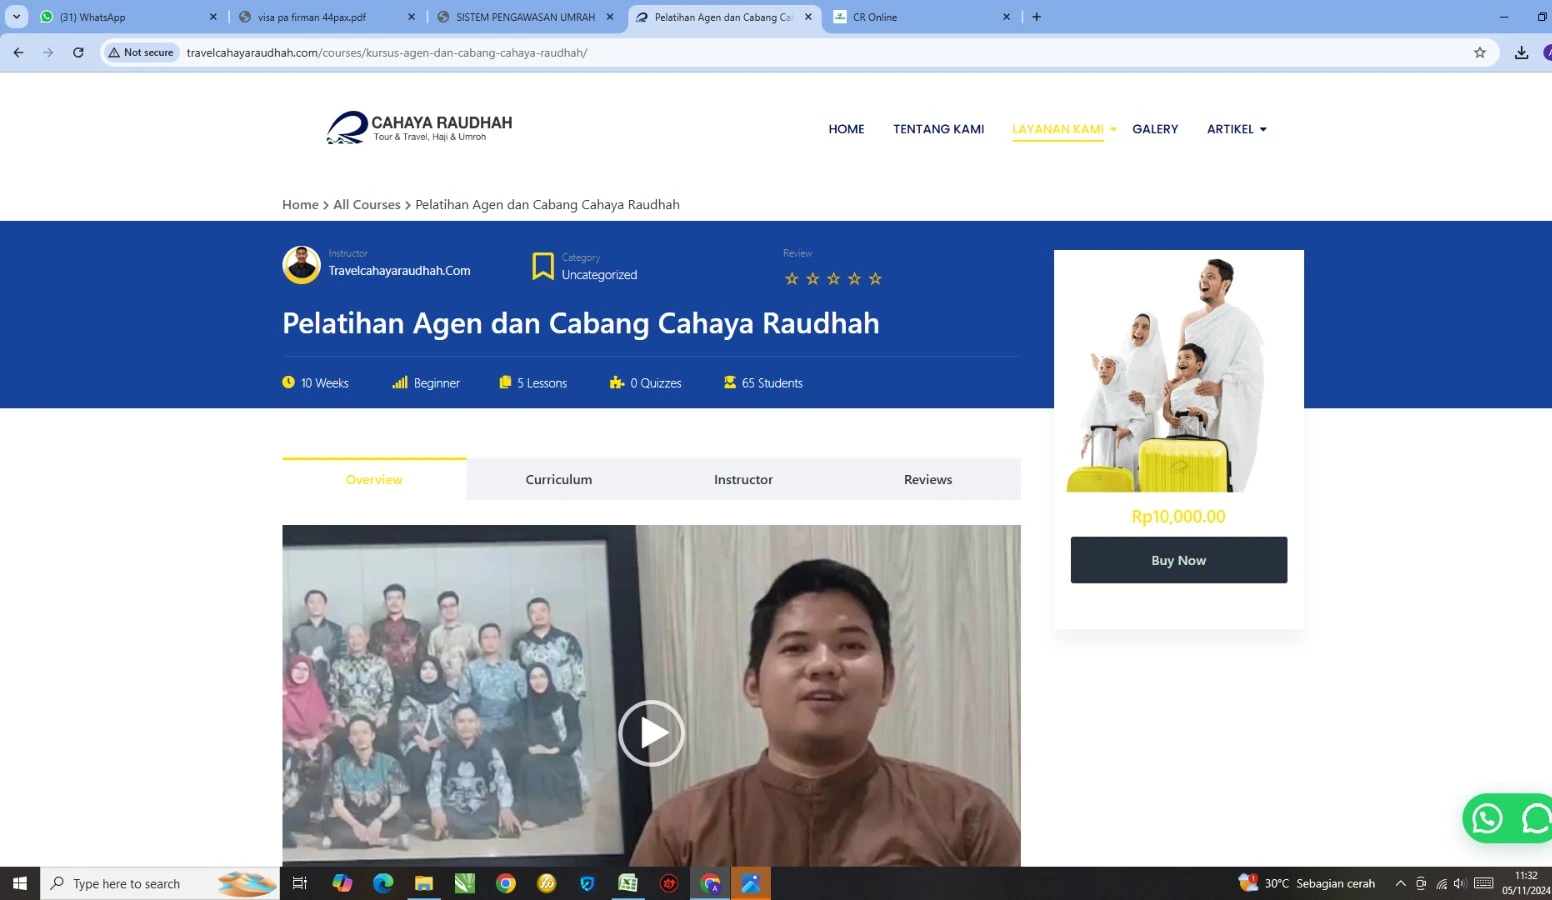Click the 10 Weeks clock icon
Screen dimensions: 1552x900
click(x=288, y=382)
